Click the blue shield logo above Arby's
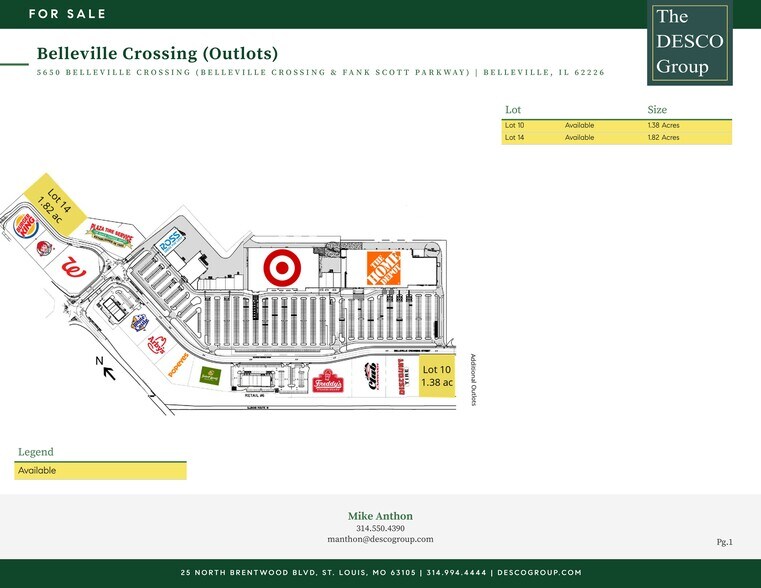761x588 pixels. pyautogui.click(x=139, y=322)
